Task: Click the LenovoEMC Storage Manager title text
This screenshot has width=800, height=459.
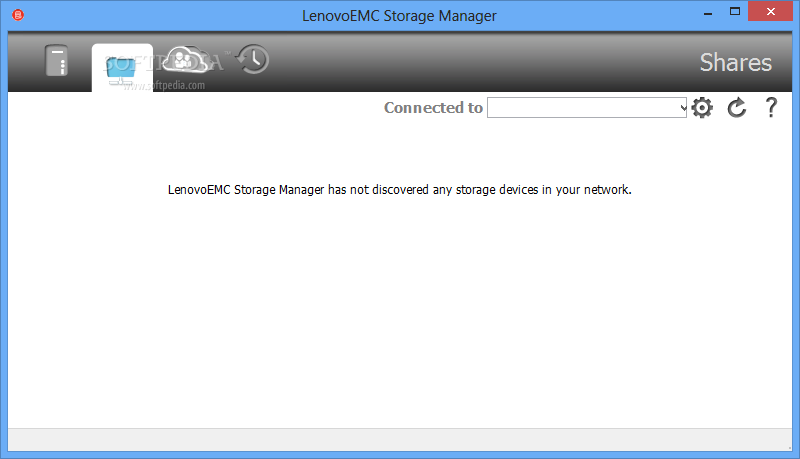Action: point(399,16)
